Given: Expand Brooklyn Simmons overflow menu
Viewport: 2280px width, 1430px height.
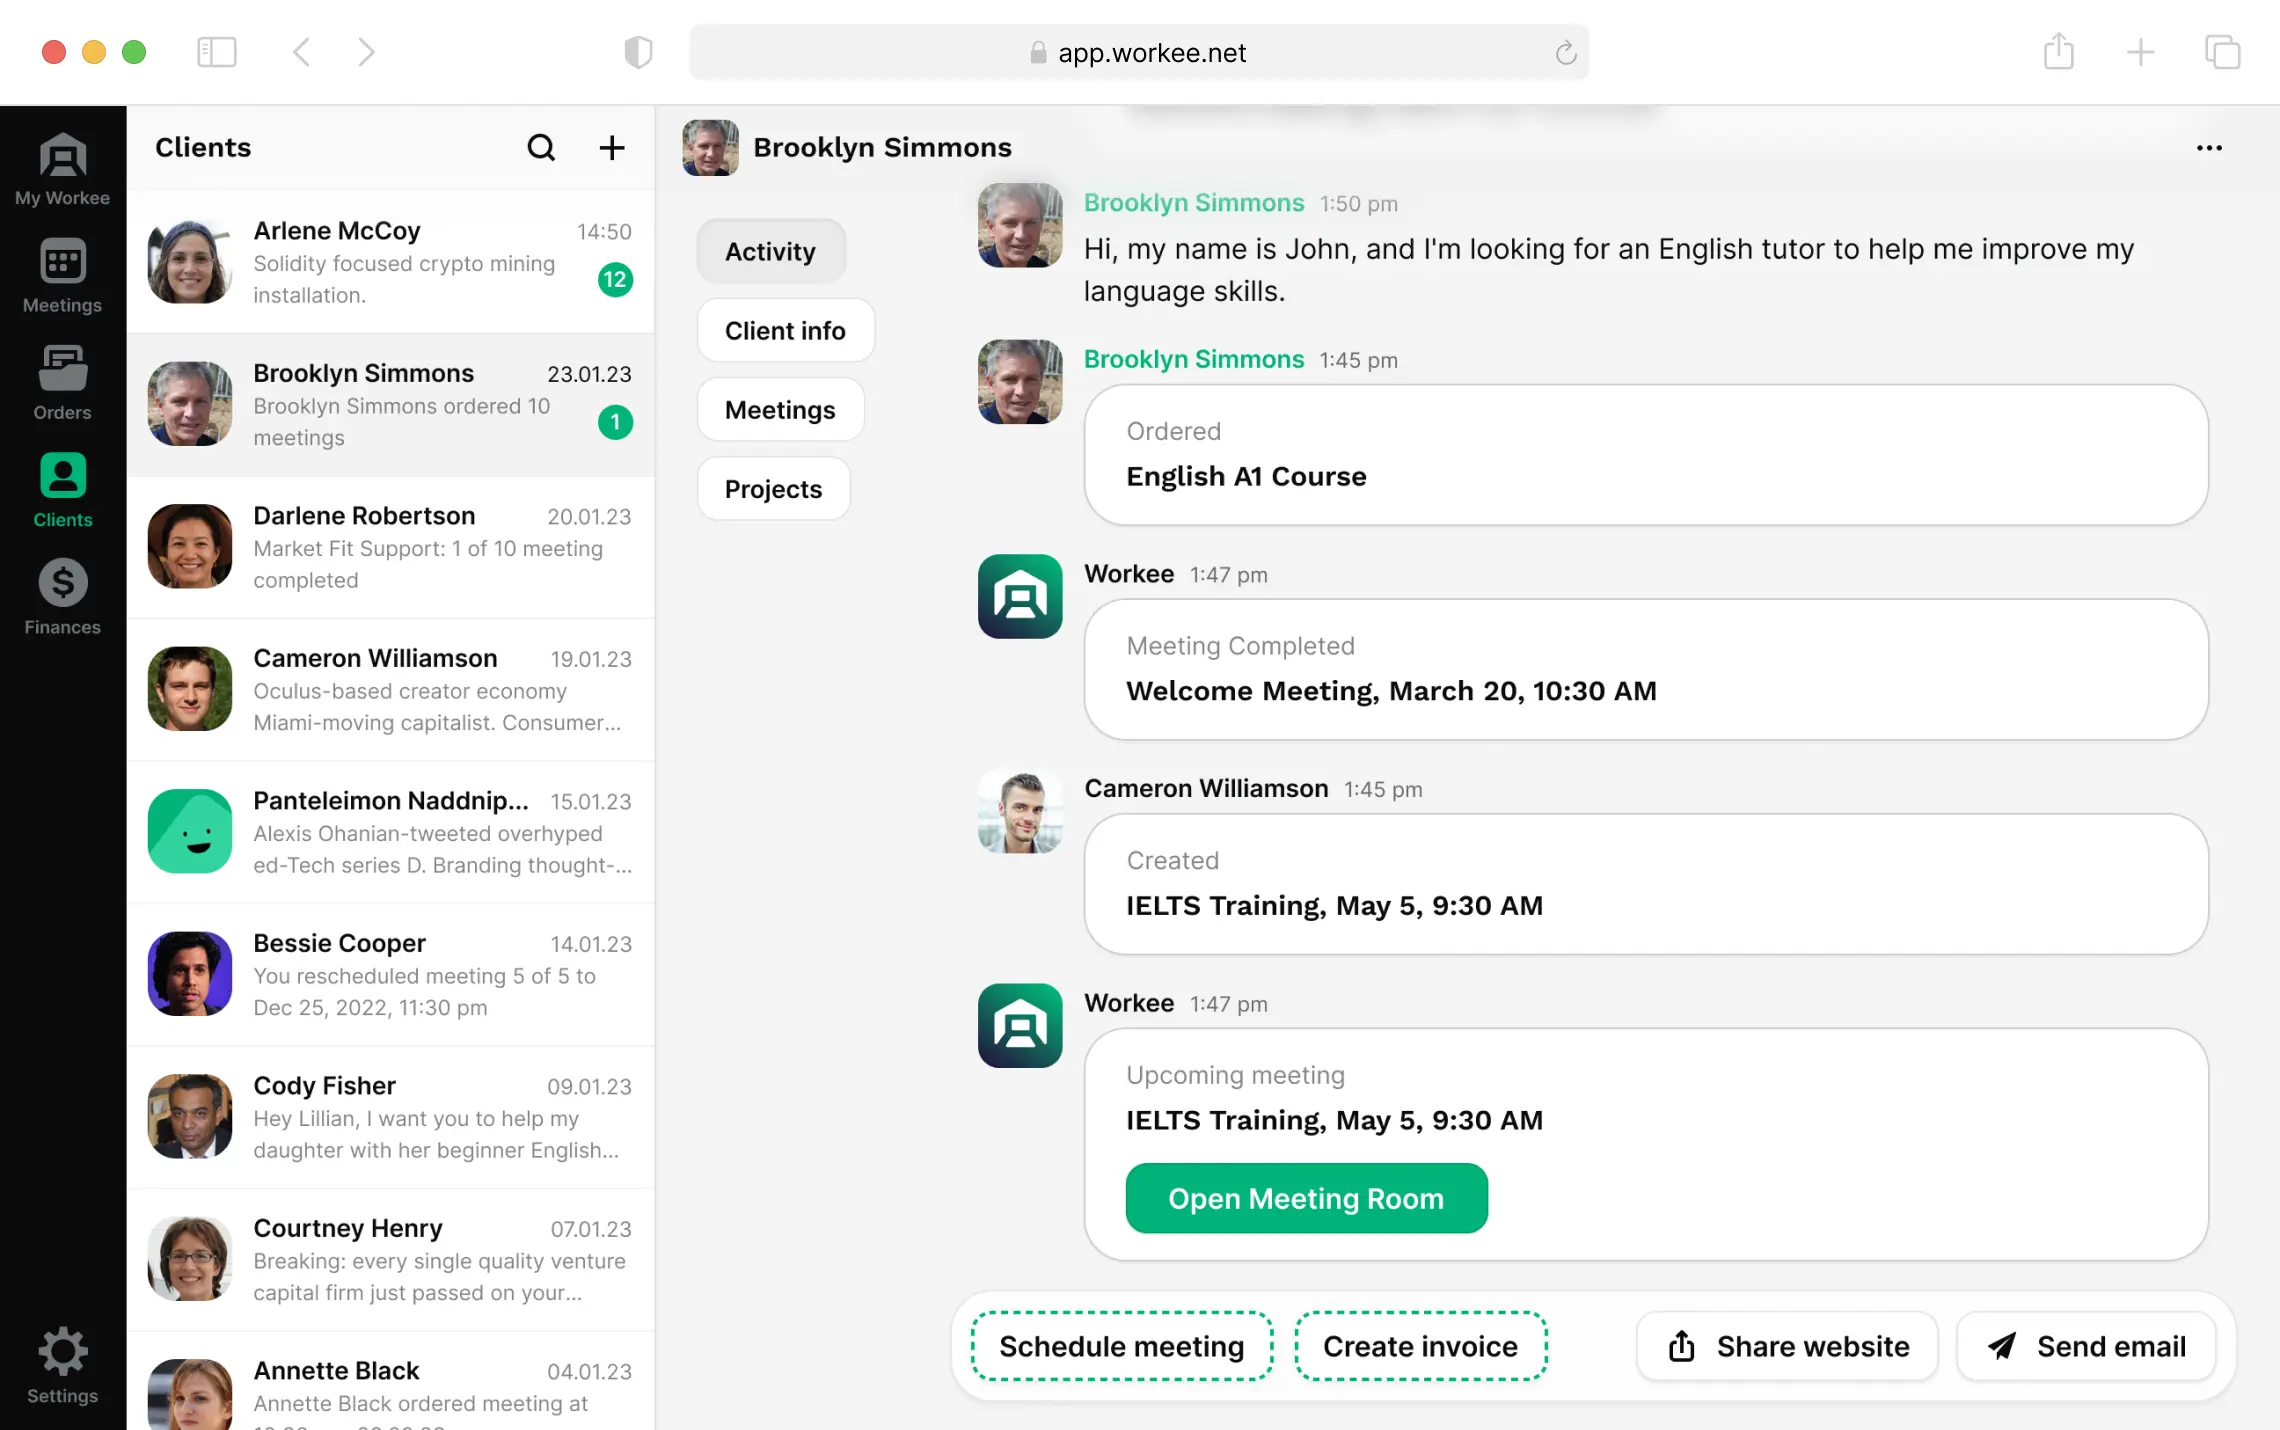Looking at the screenshot, I should [x=2209, y=147].
